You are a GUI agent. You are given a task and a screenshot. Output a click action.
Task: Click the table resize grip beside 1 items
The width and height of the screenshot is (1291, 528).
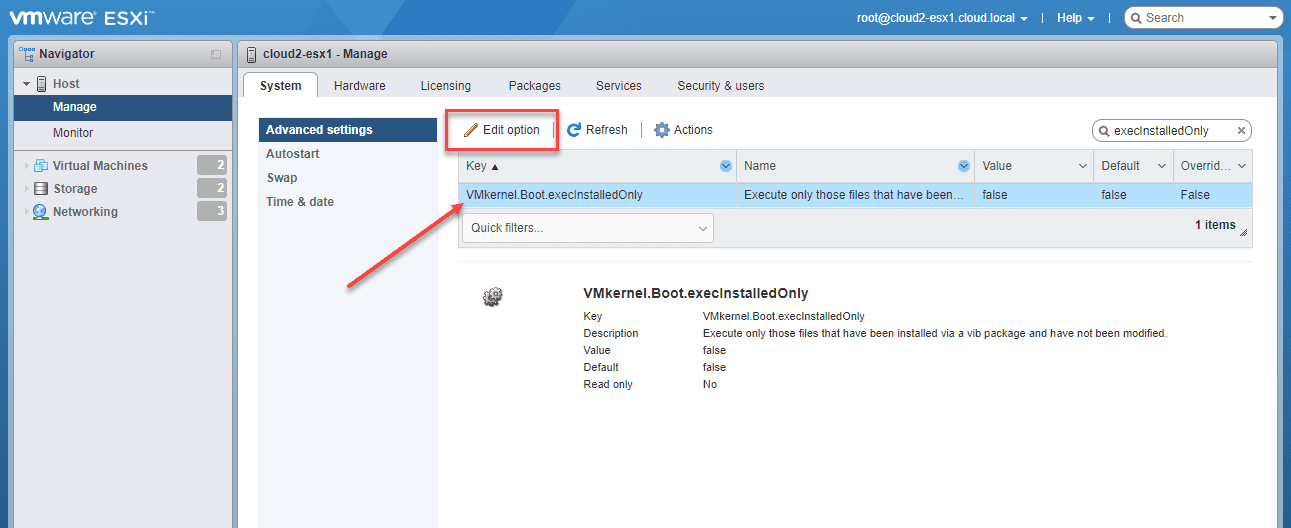coord(1244,232)
